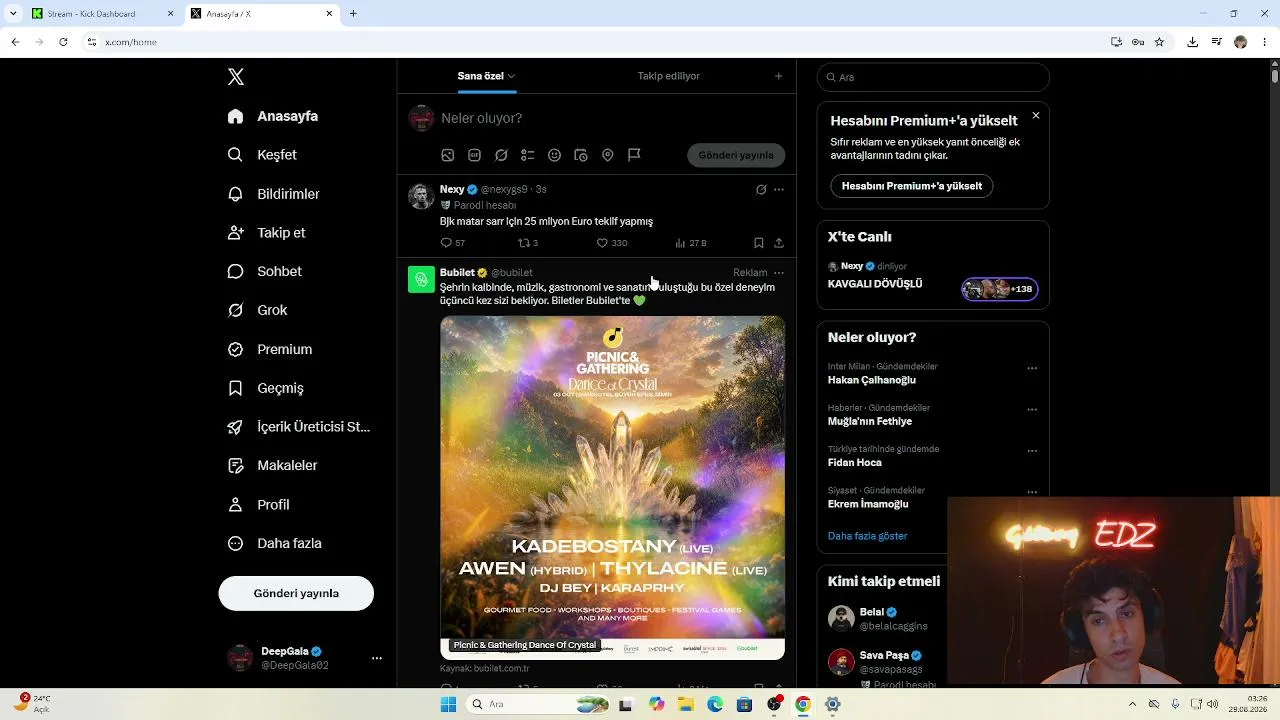Screen dimensions: 1280x720
Task: Click the Ara search box on X
Action: coord(933,77)
